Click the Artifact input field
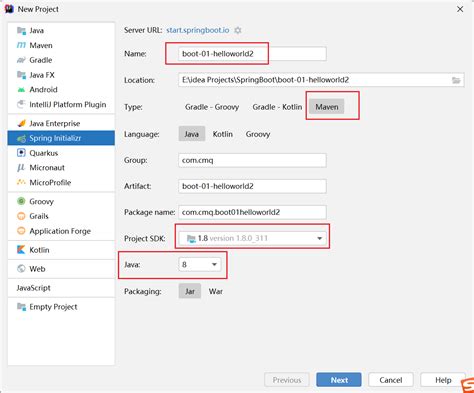Image resolution: width=474 pixels, height=393 pixels. (252, 186)
